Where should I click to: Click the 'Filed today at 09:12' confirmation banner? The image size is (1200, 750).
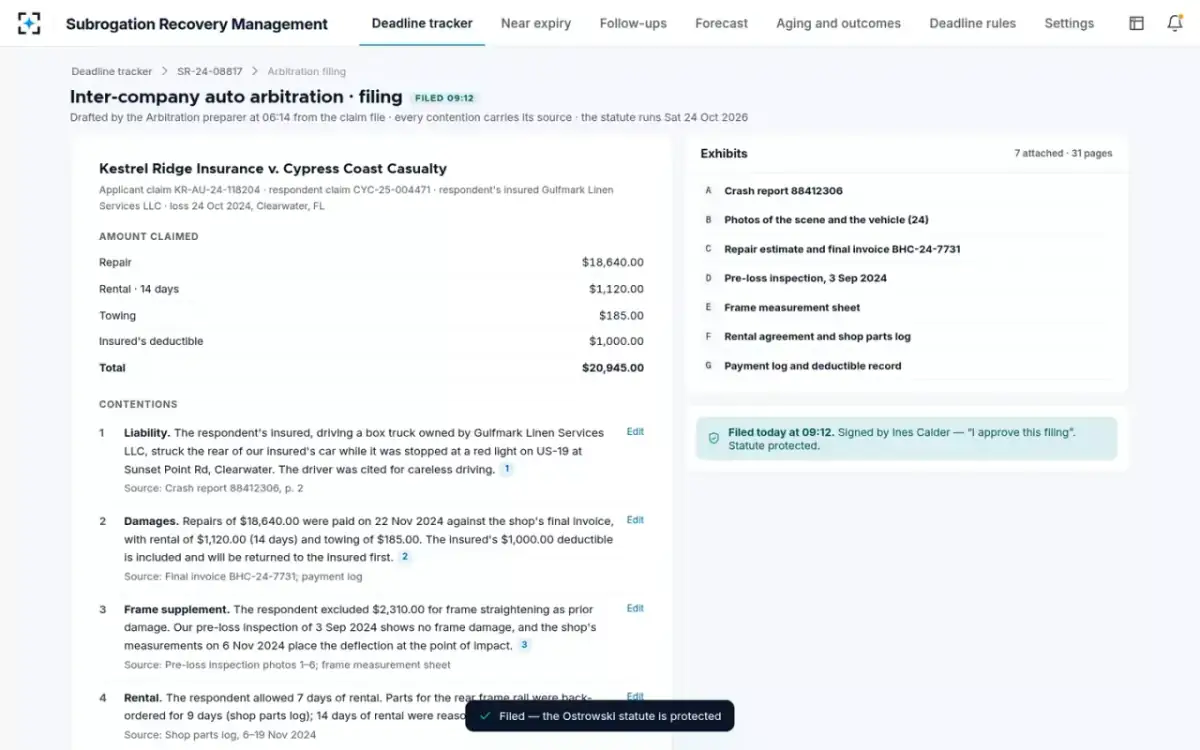(906, 438)
